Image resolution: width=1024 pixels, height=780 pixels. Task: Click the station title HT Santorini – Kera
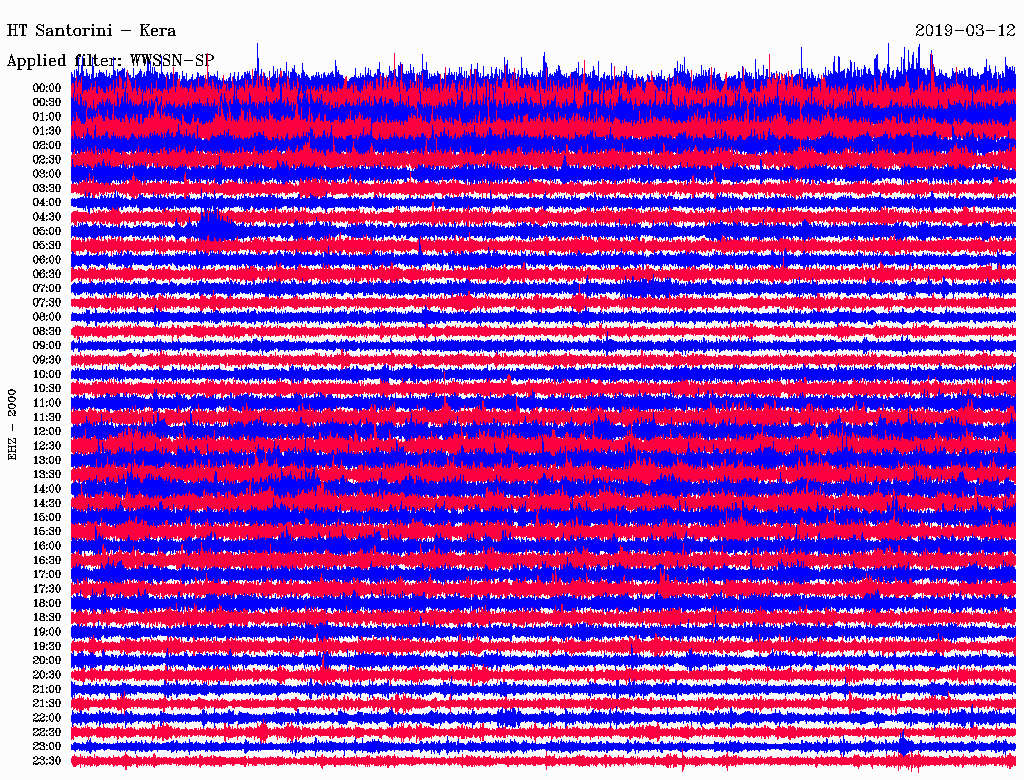click(91, 31)
